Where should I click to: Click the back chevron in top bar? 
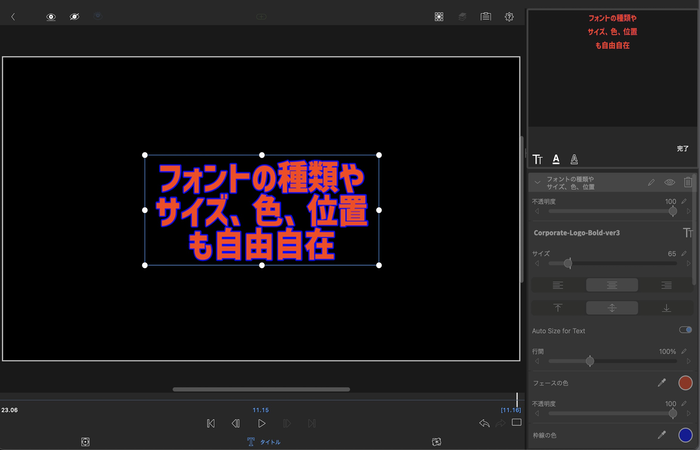[13, 17]
